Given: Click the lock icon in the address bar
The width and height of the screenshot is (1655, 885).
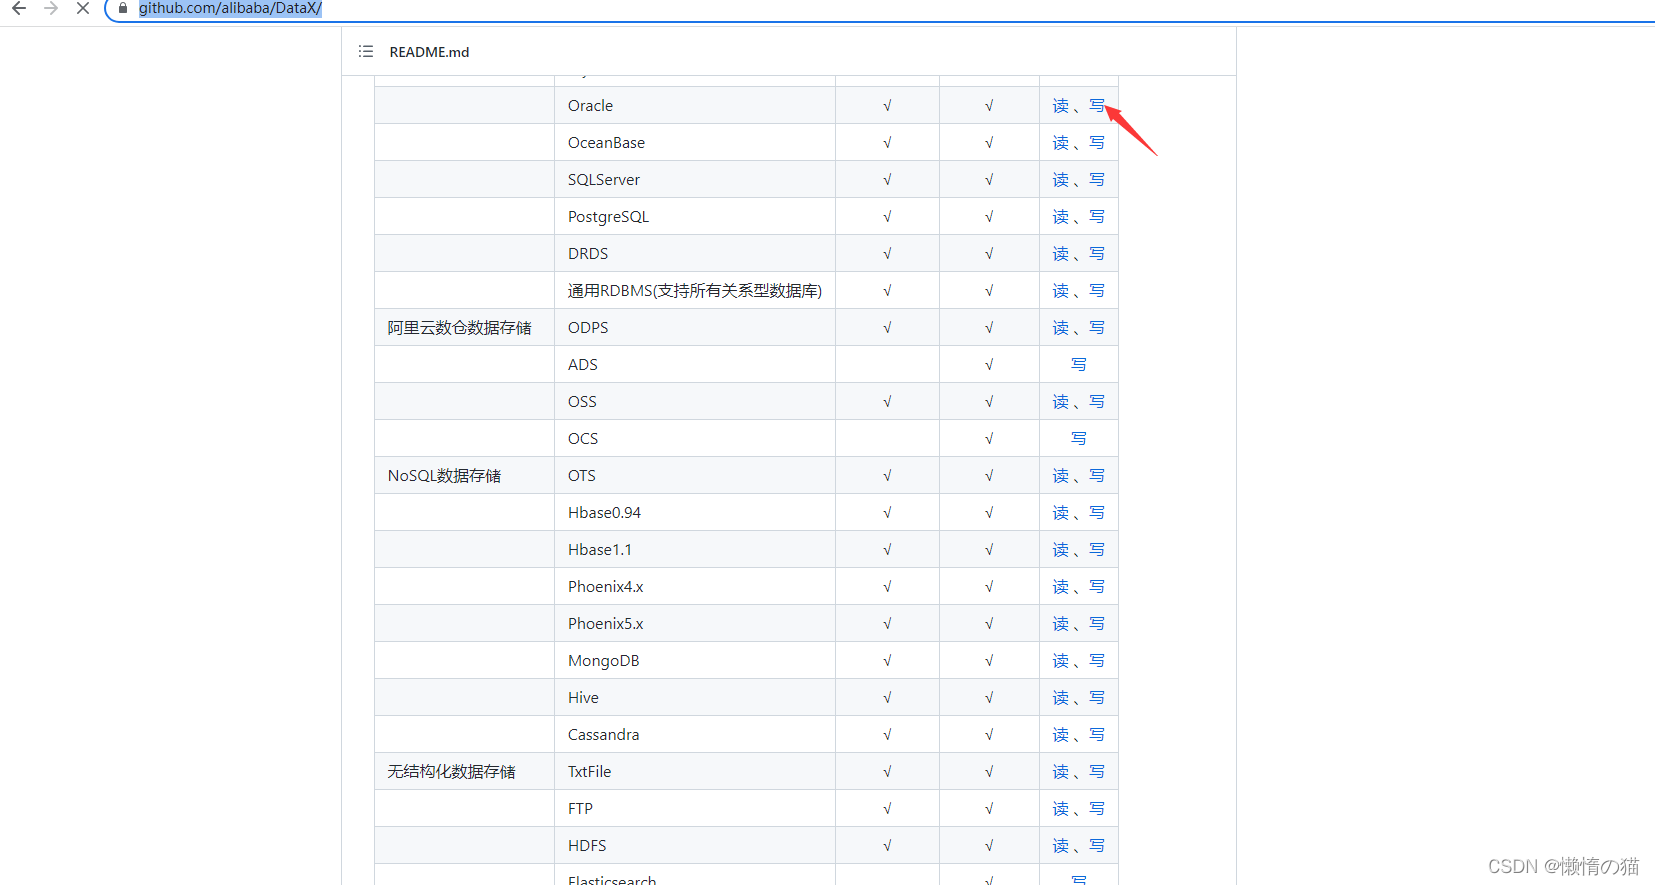Looking at the screenshot, I should tap(123, 8).
